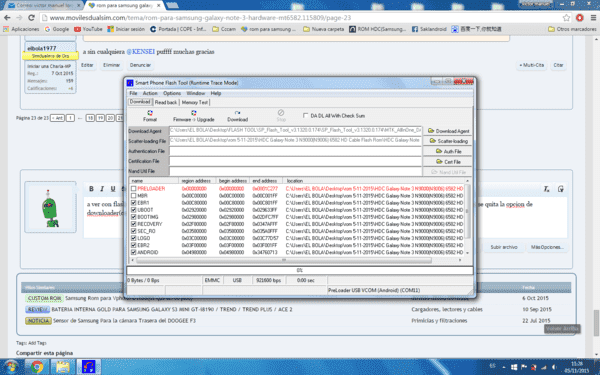Toggle italic in the reply editor
600x375 pixels.
[x=102, y=189]
